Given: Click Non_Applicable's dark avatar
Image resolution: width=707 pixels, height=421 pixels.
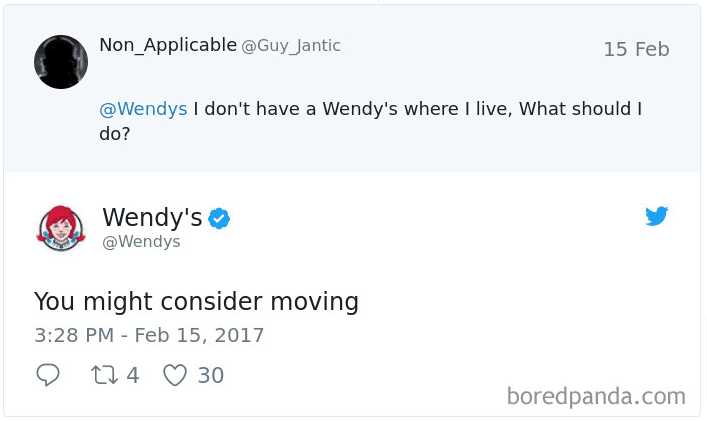Looking at the screenshot, I should (61, 61).
